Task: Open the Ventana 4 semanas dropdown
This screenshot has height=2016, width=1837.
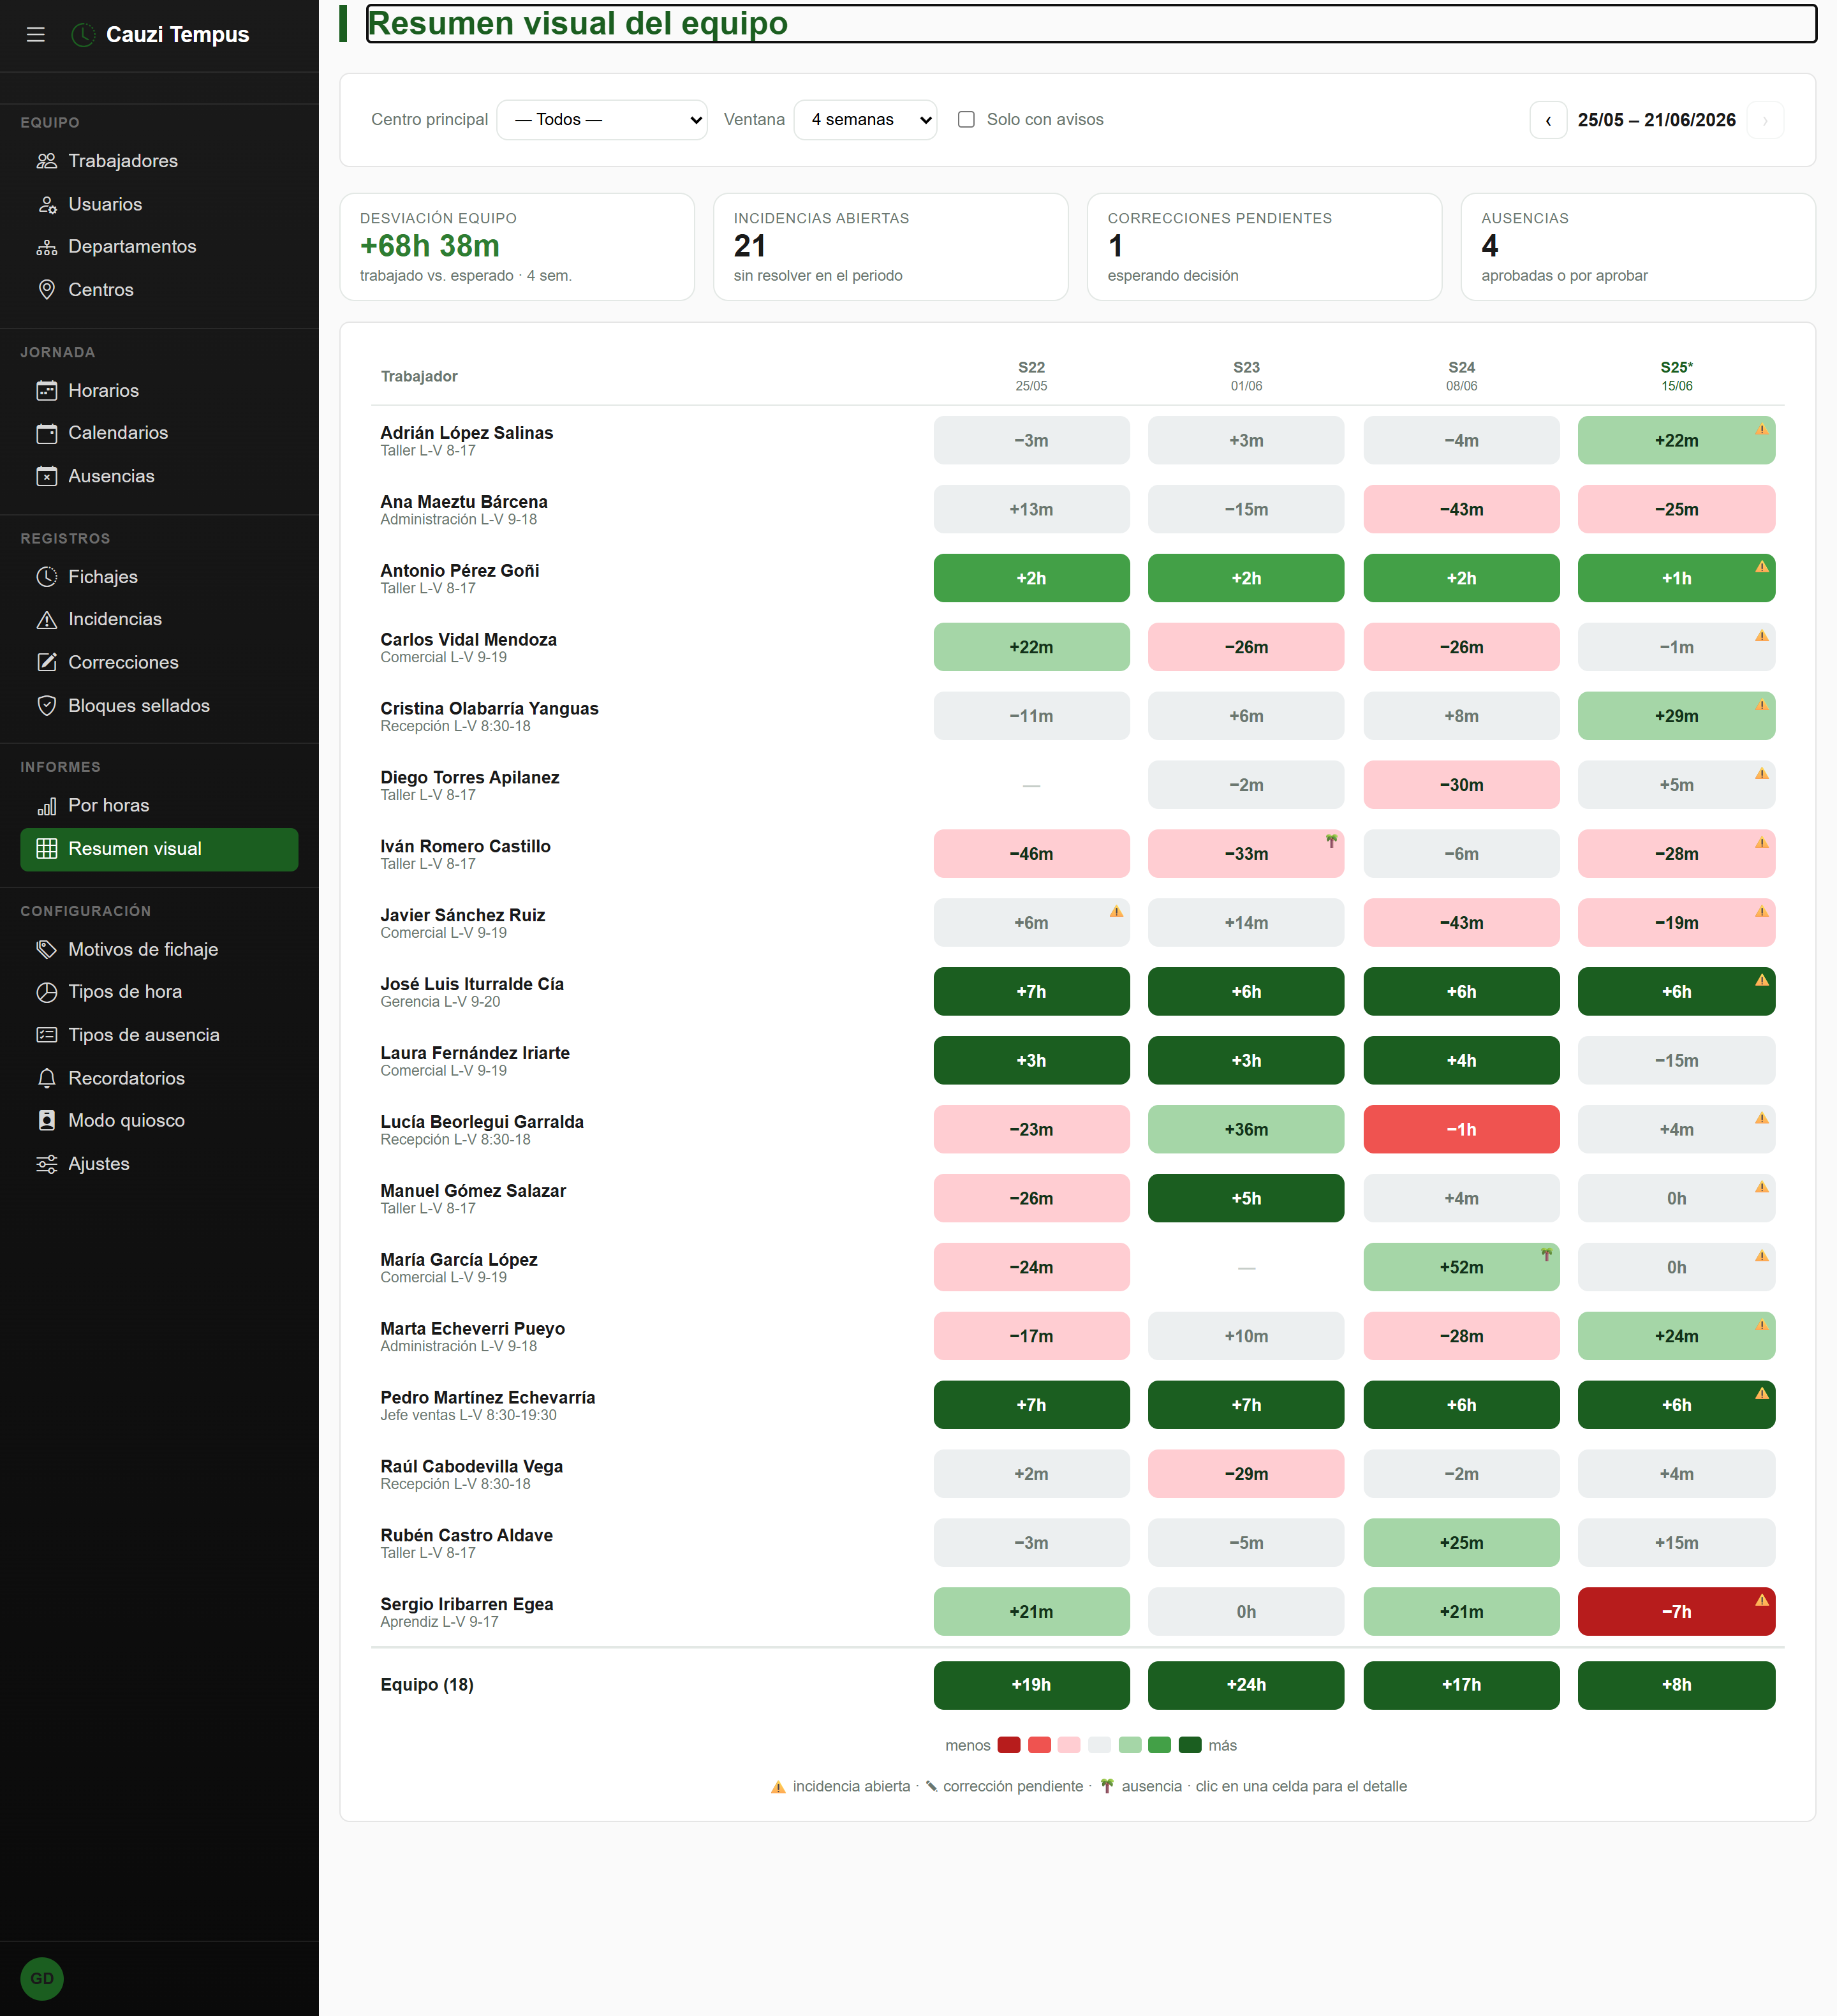Action: tap(865, 120)
